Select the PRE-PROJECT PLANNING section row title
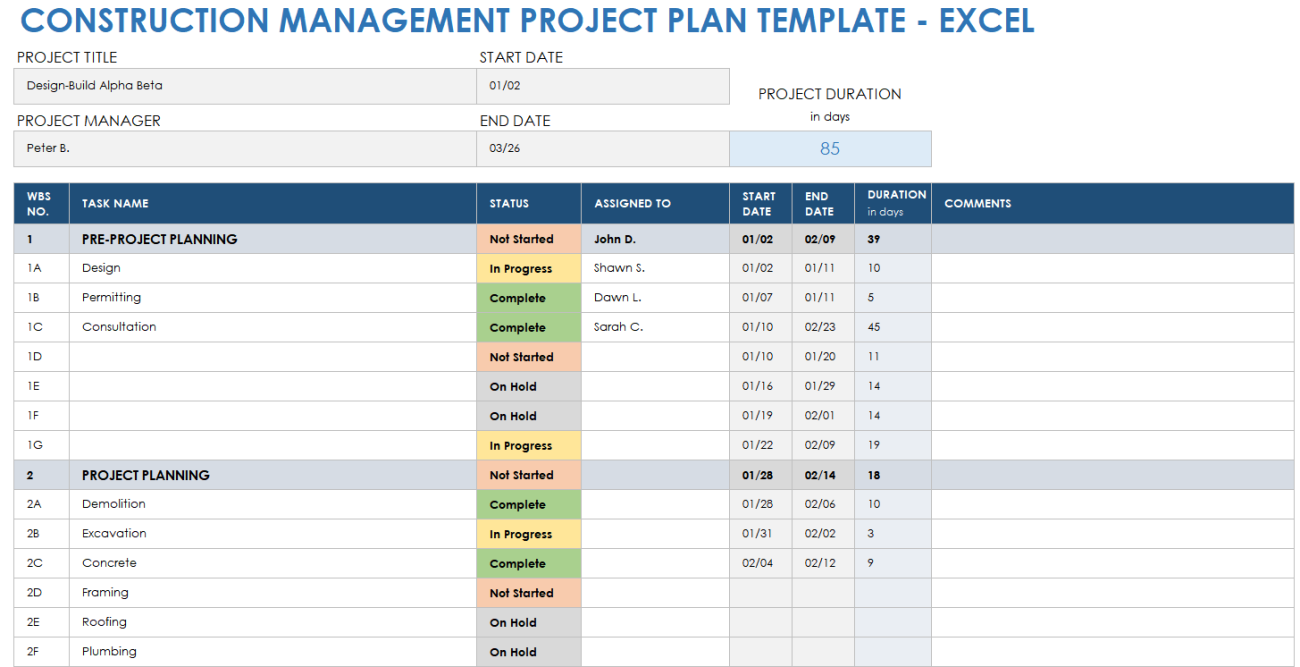Screen dimensions: 1300x667 [272, 239]
